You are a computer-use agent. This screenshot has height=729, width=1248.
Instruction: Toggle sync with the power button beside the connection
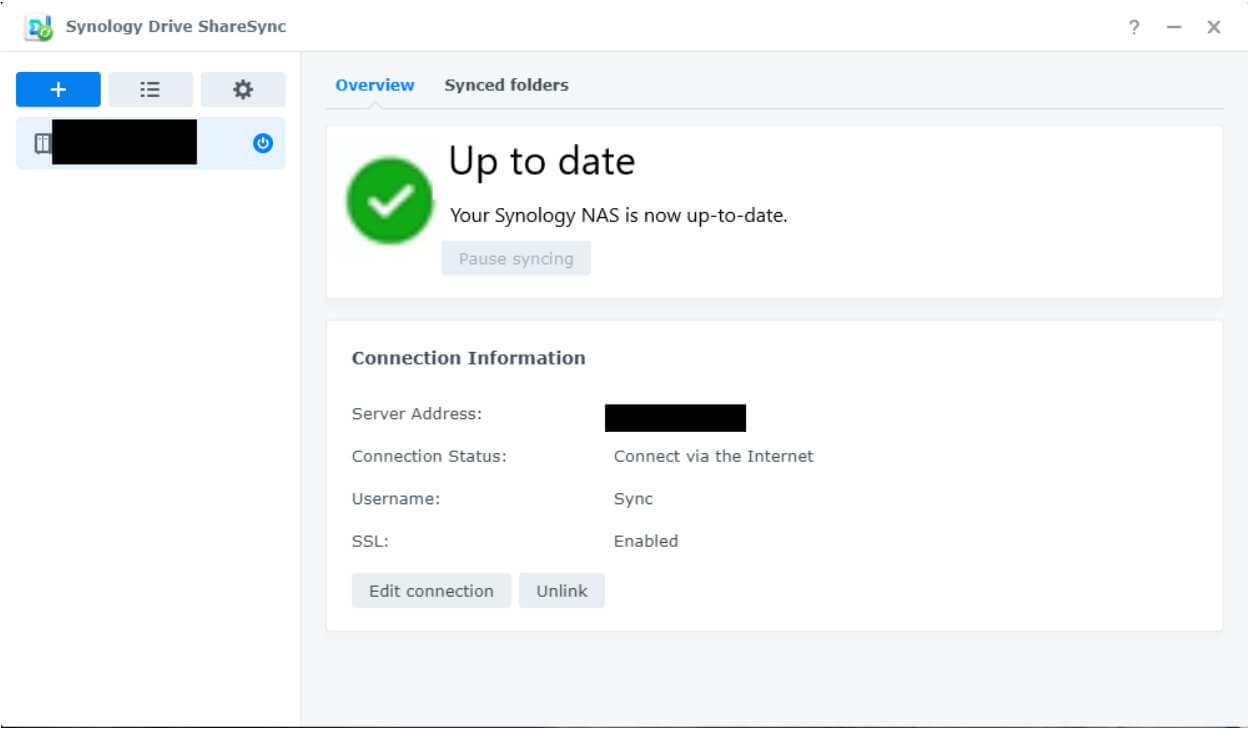coord(261,143)
